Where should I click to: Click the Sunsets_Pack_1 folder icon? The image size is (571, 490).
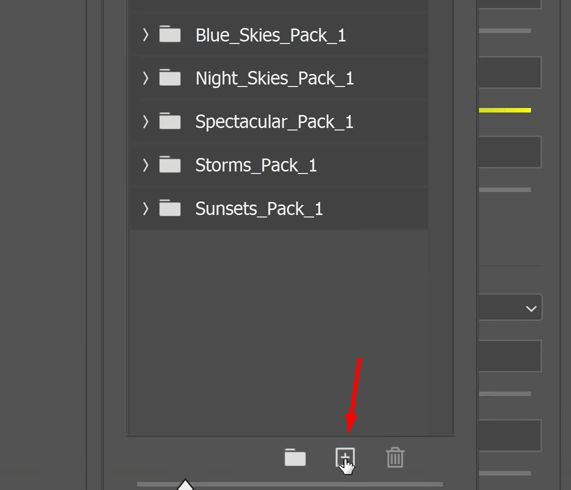click(x=170, y=208)
